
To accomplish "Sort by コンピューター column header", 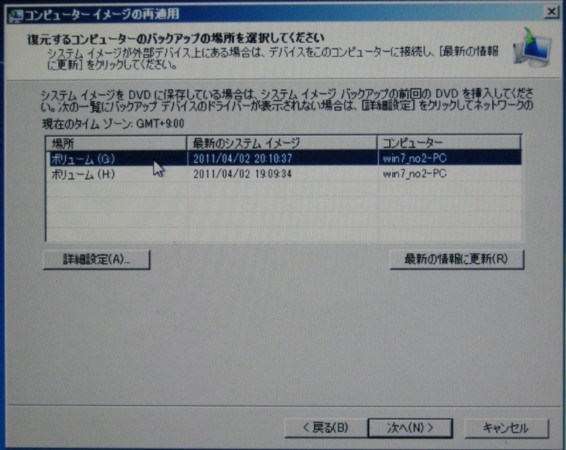I will [449, 143].
